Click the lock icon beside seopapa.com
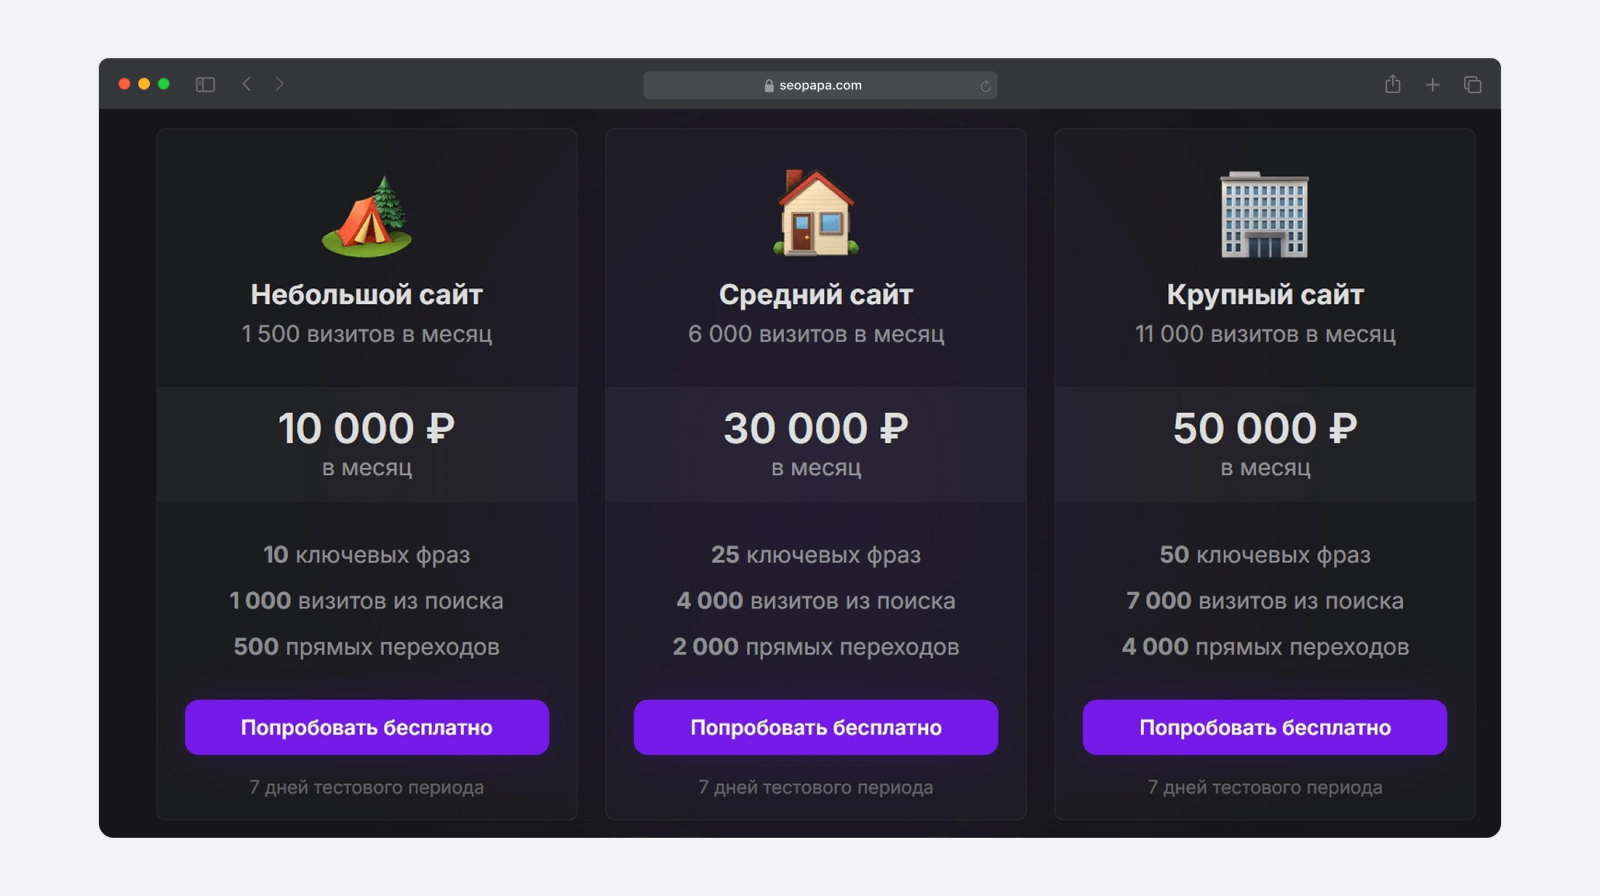The width and height of the screenshot is (1600, 896). tap(769, 86)
